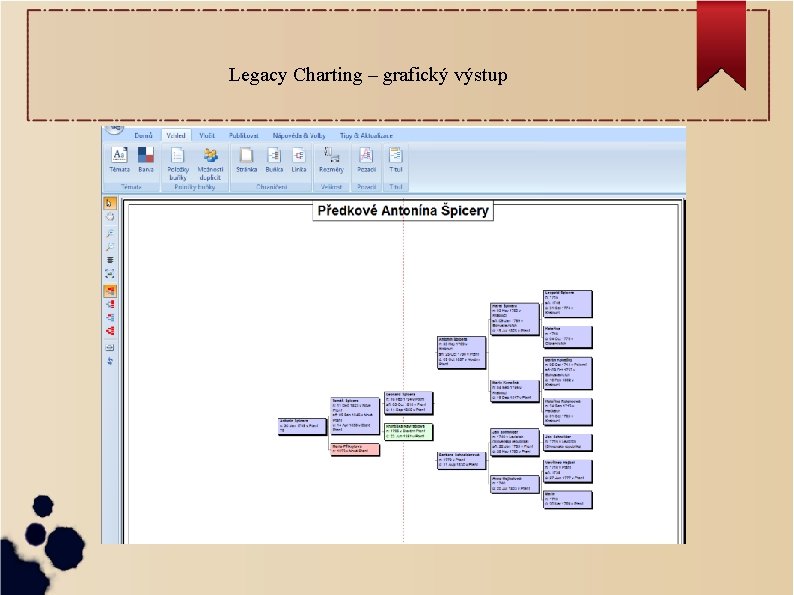This screenshot has width=794, height=595.
Task: Select the Anna box at bottom of fifth column
Action: 514,484
